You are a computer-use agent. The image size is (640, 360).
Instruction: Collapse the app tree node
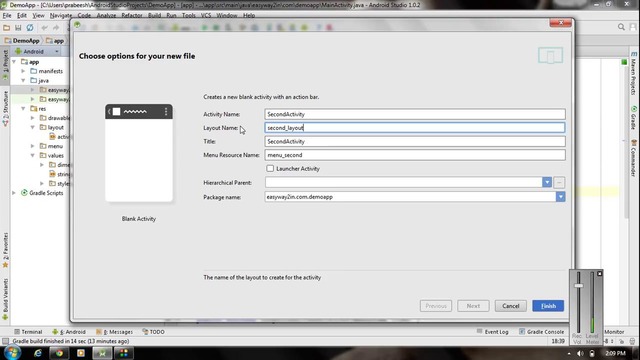tap(14, 62)
